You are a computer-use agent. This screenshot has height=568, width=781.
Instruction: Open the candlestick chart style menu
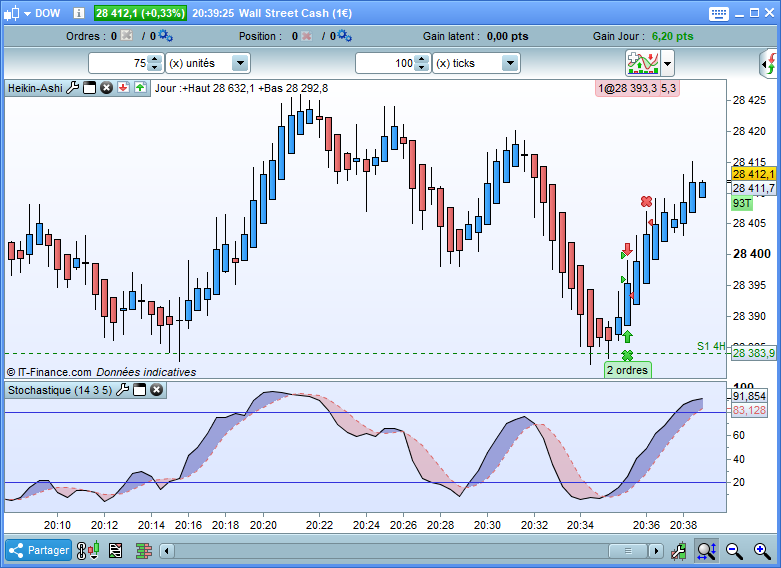16,13
